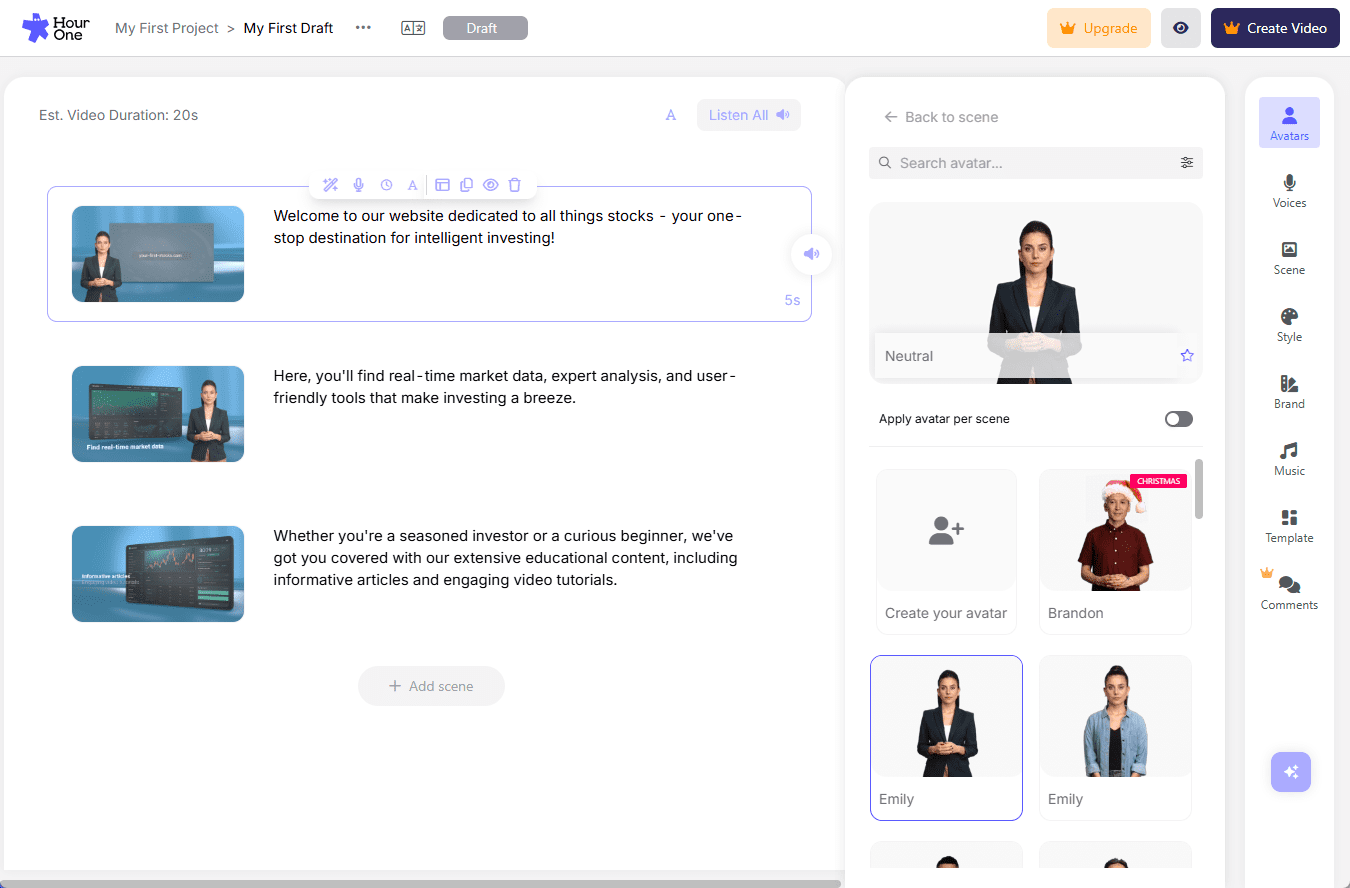Open the Style panel tab
The image size is (1350, 888).
pyautogui.click(x=1289, y=324)
